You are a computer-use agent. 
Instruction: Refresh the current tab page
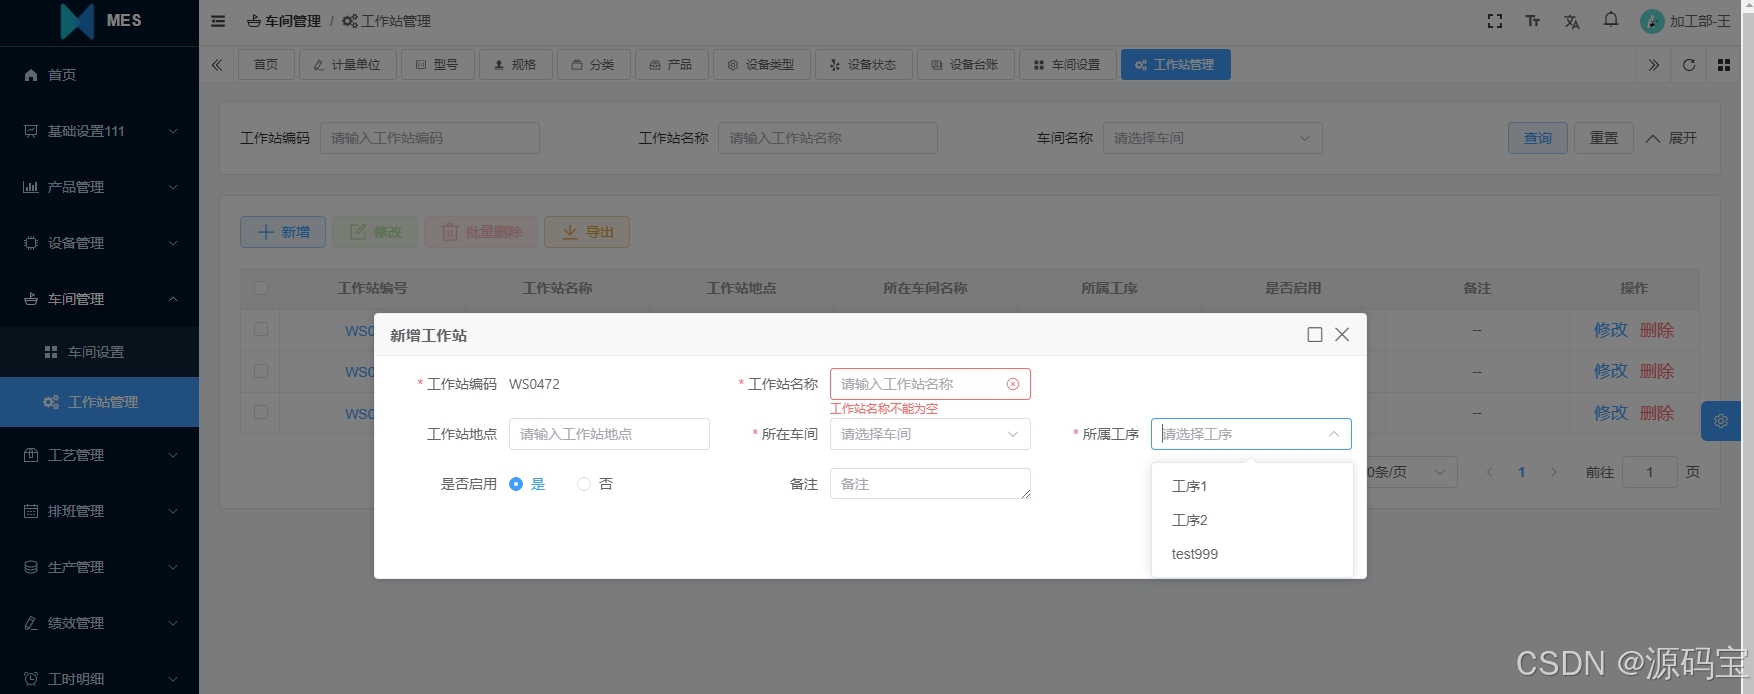tap(1689, 65)
